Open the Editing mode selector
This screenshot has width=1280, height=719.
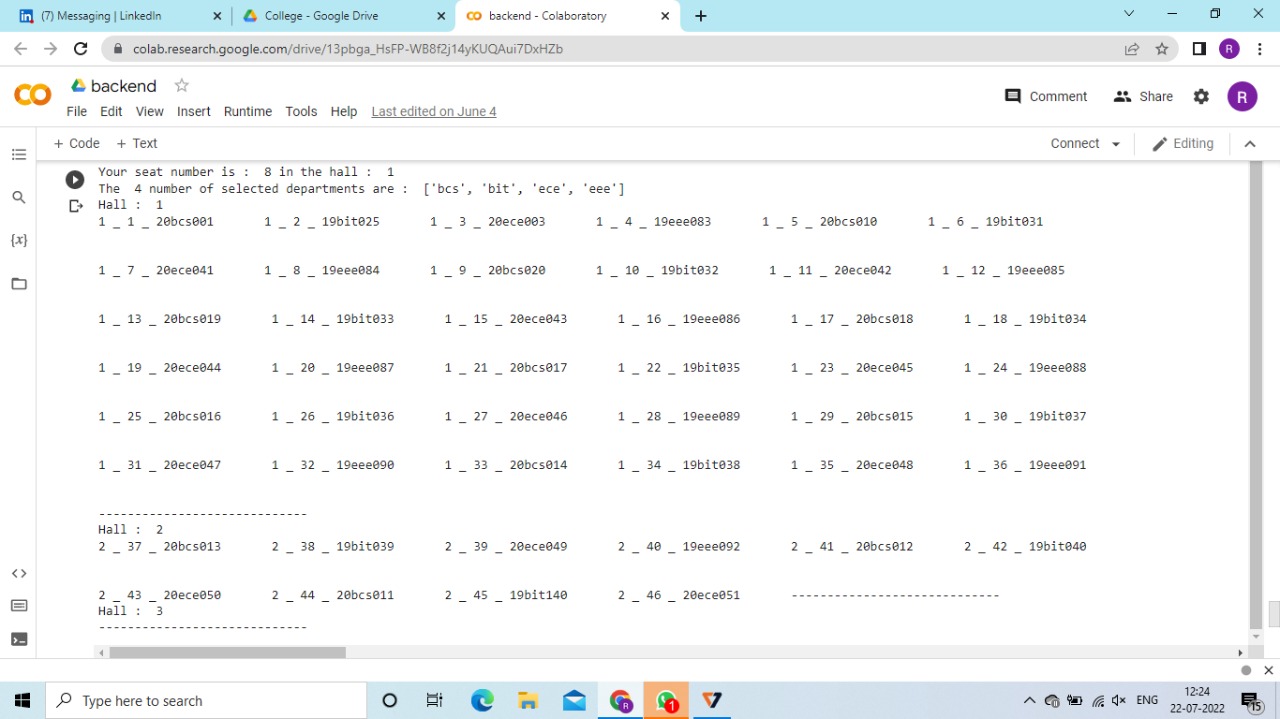tap(1183, 144)
